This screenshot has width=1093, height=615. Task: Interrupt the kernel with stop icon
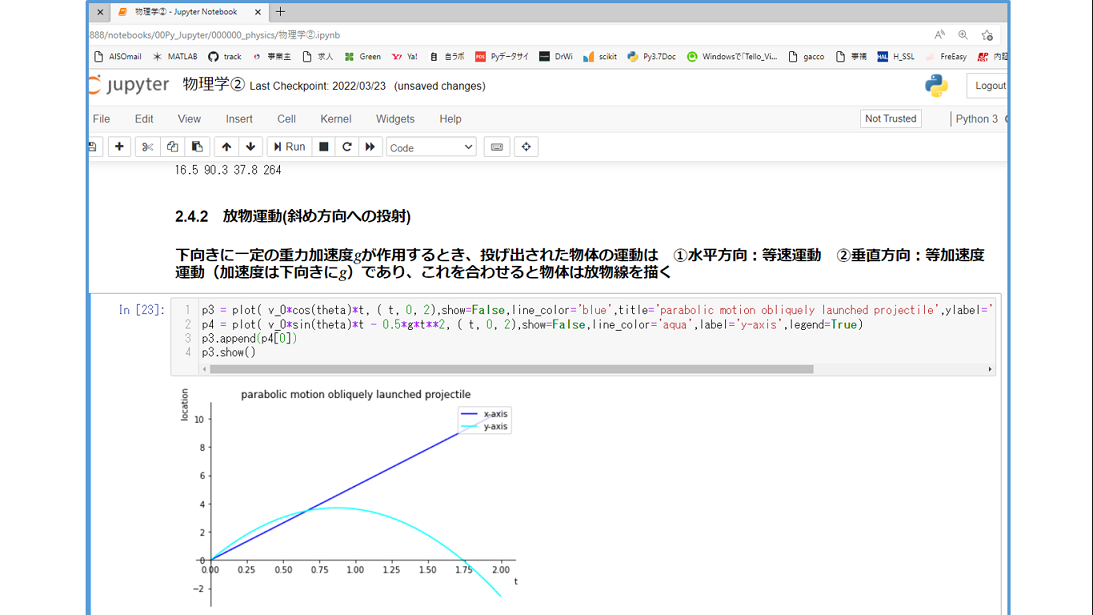pyautogui.click(x=323, y=147)
